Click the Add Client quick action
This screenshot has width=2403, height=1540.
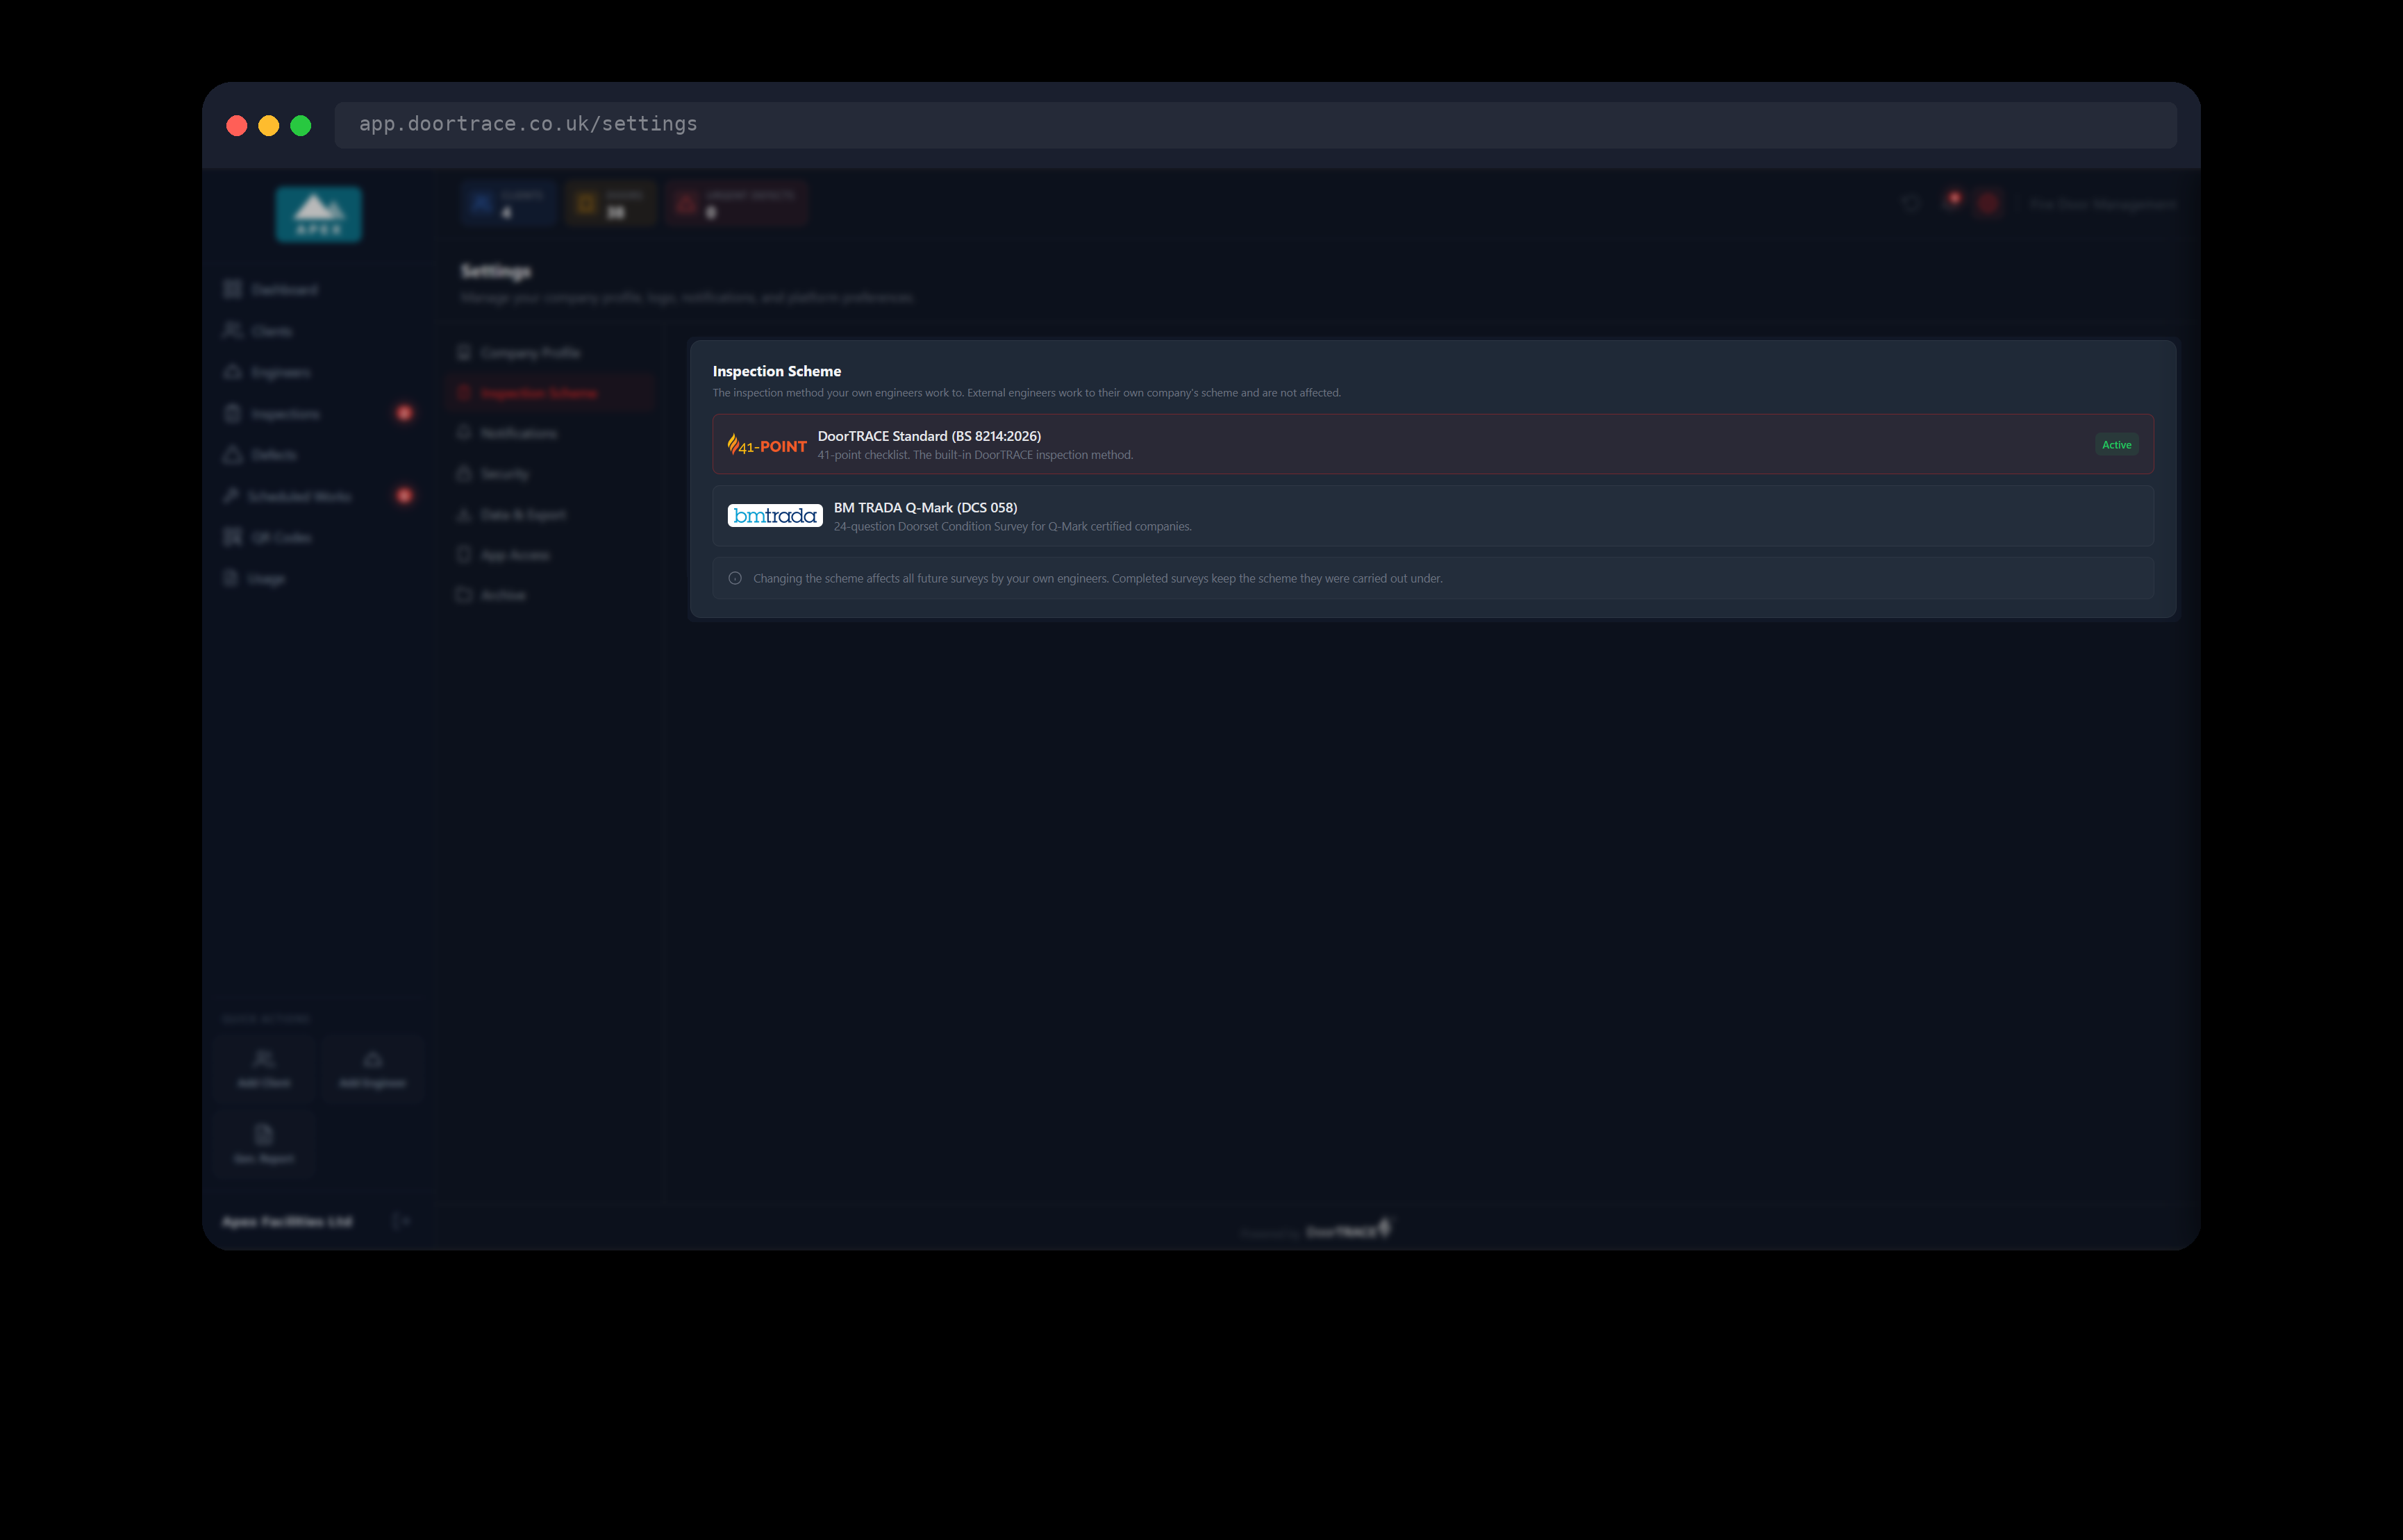(264, 1069)
